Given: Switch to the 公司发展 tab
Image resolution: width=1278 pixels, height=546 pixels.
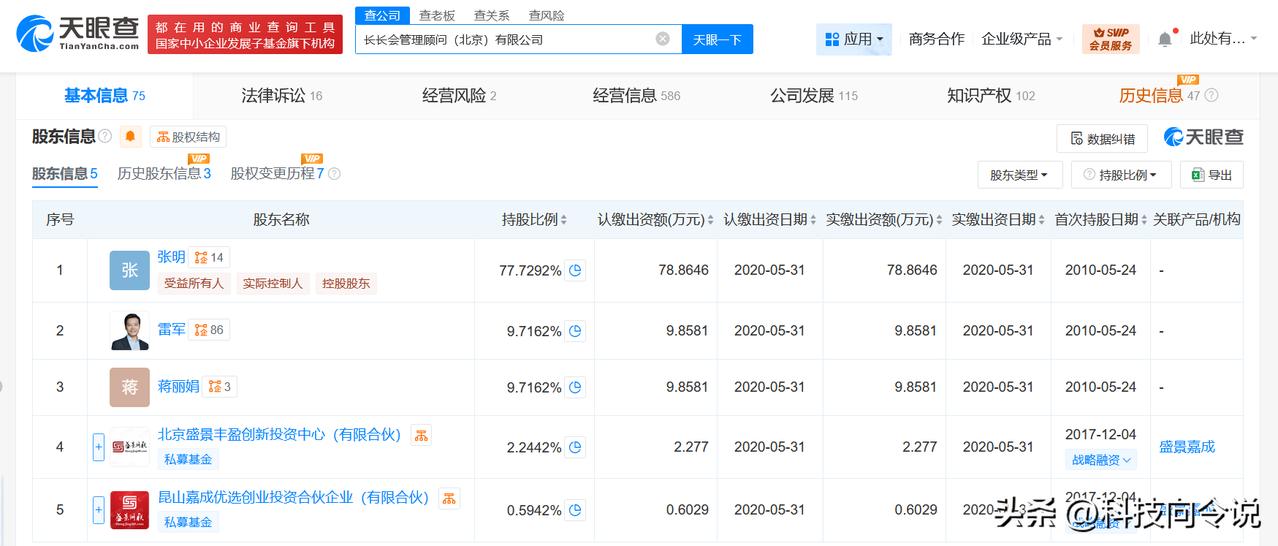Looking at the screenshot, I should pyautogui.click(x=814, y=96).
